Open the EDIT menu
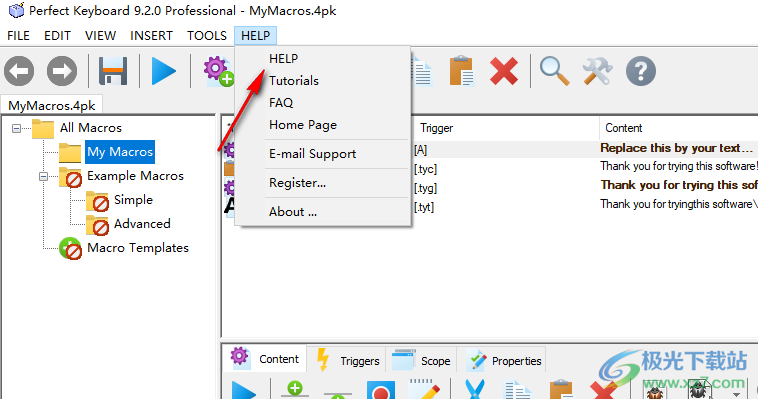The width and height of the screenshot is (758, 399). click(58, 36)
